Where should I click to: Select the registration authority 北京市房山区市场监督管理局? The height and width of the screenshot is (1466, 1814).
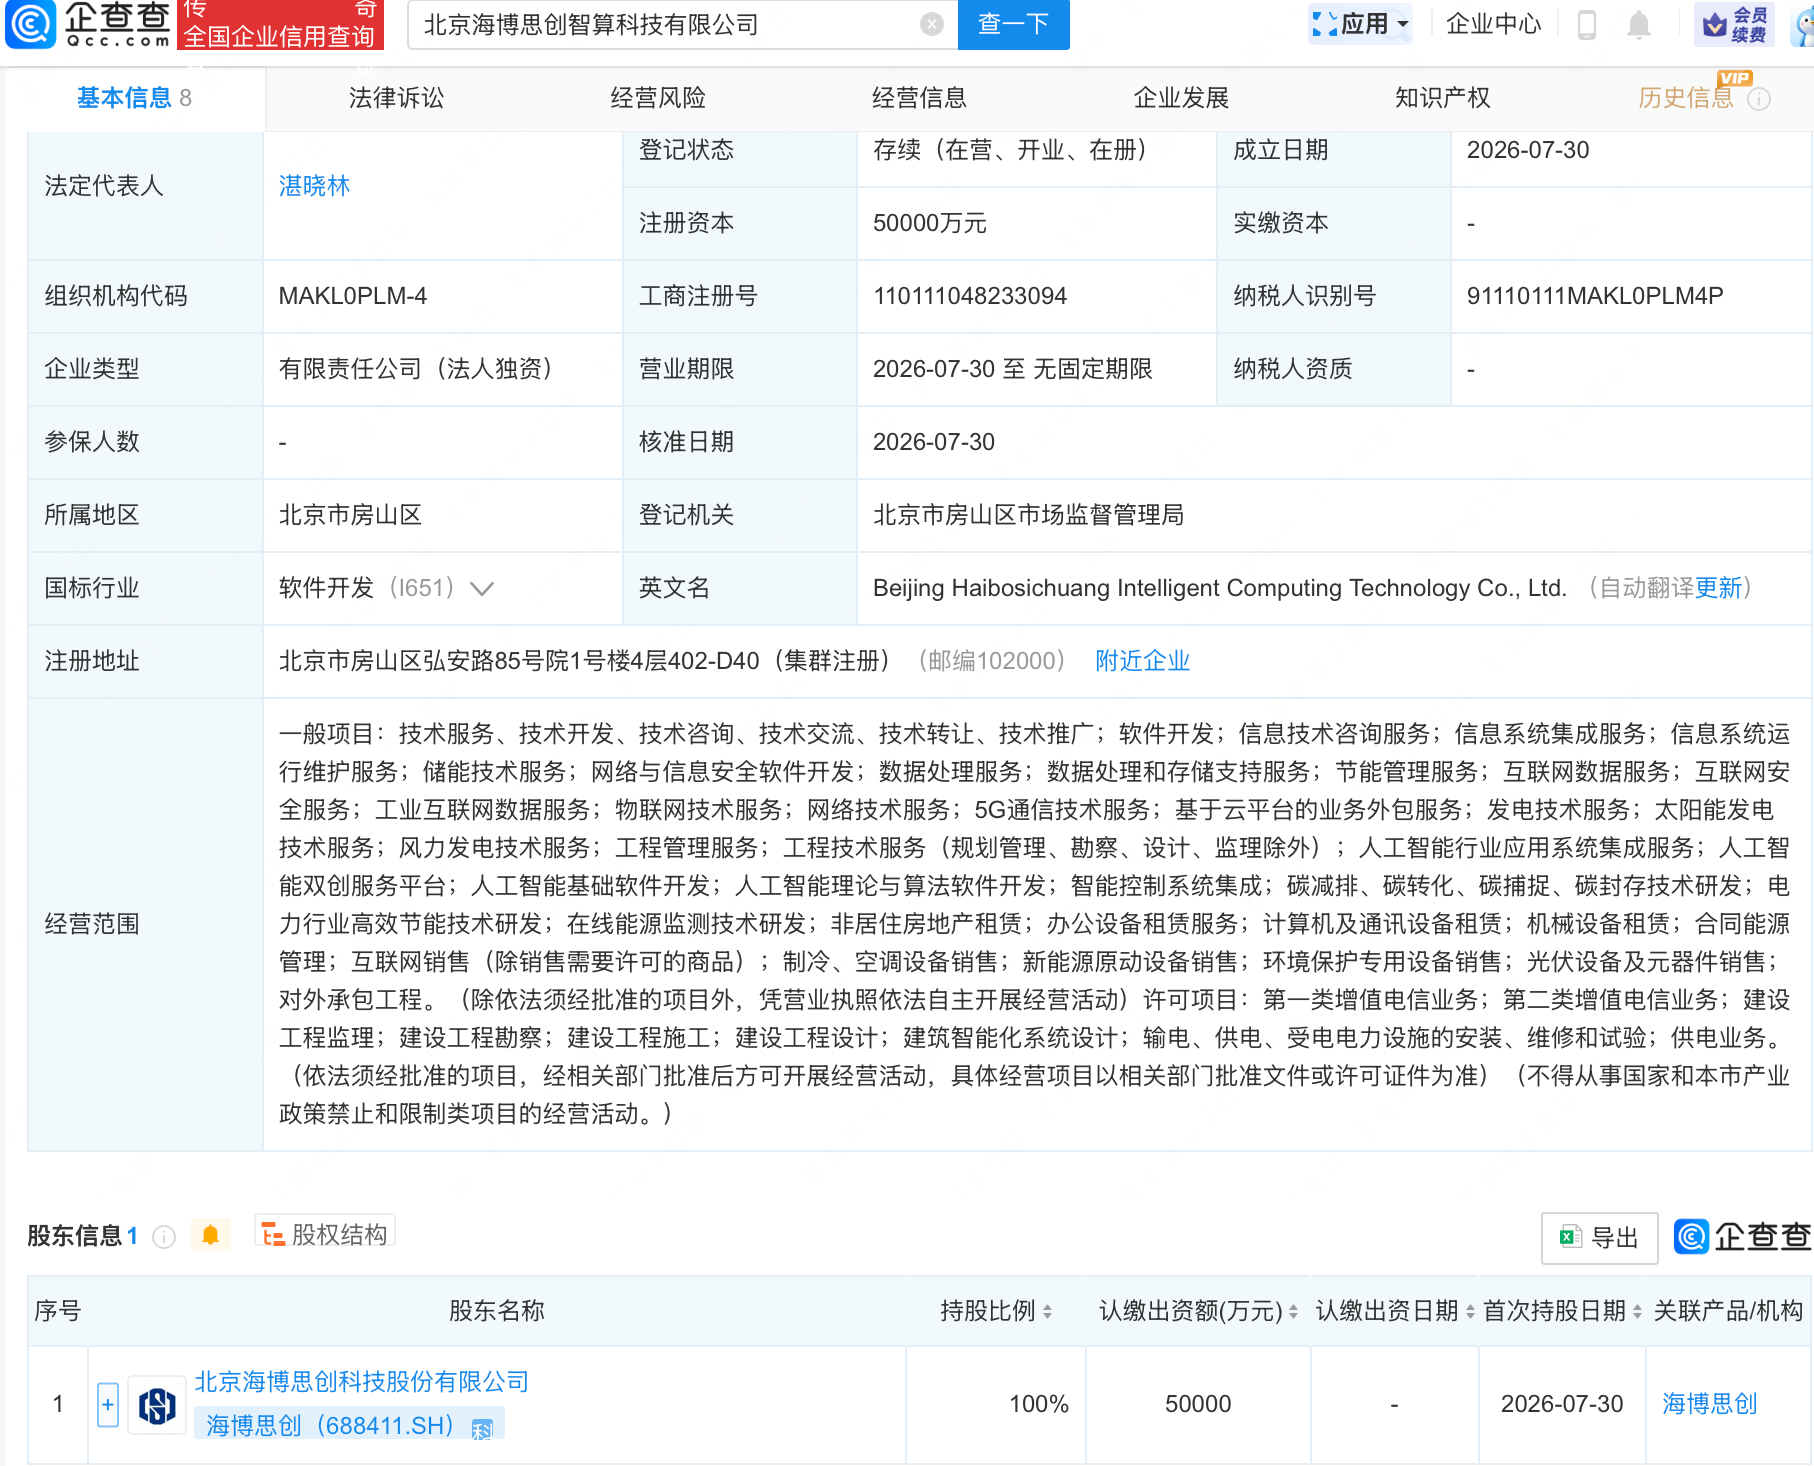[x=1028, y=515]
